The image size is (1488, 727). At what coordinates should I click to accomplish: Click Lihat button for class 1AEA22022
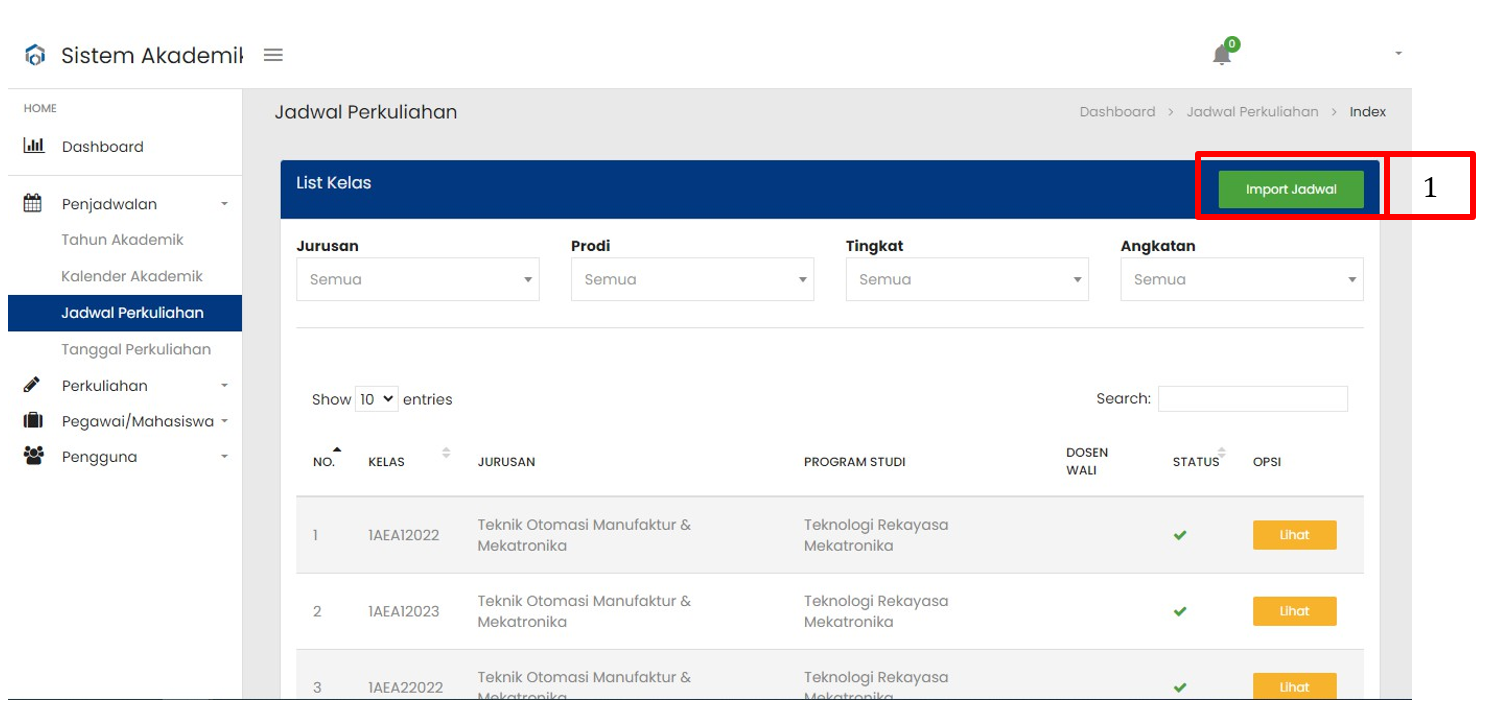pyautogui.click(x=1294, y=686)
